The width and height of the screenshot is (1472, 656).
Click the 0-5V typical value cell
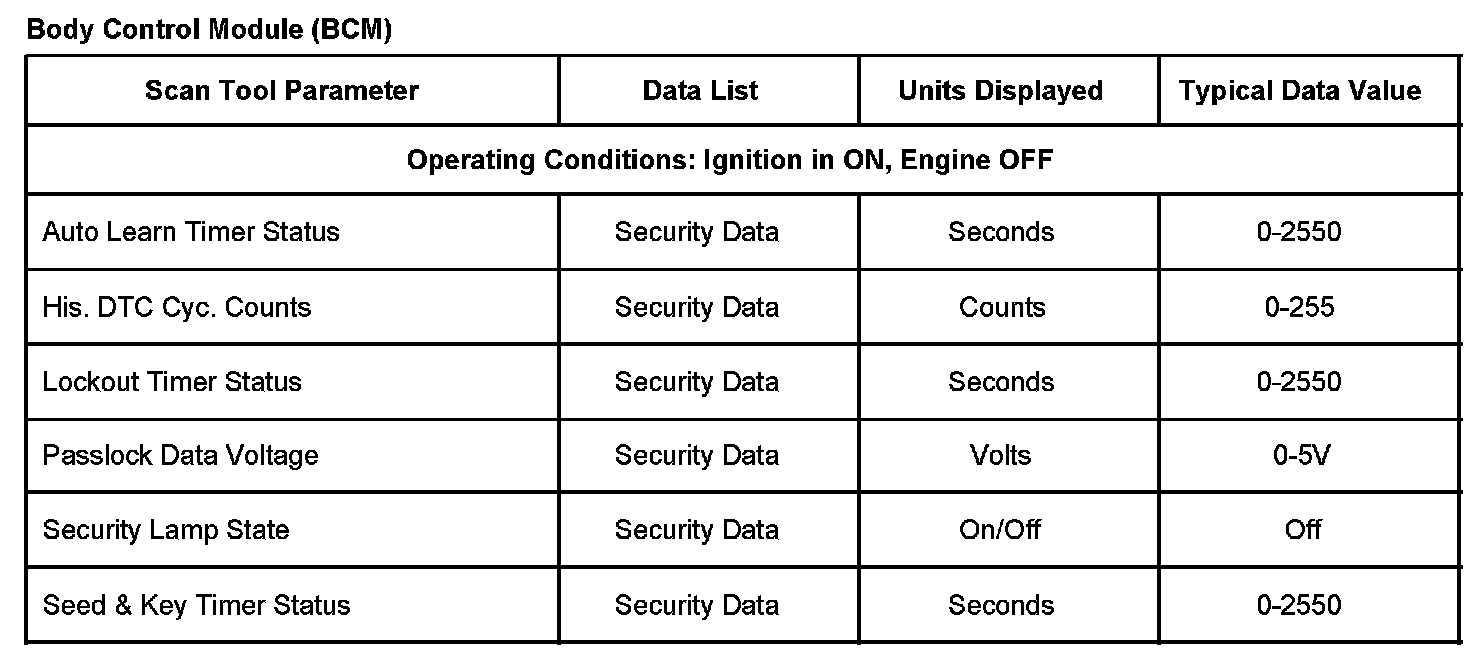point(1302,456)
